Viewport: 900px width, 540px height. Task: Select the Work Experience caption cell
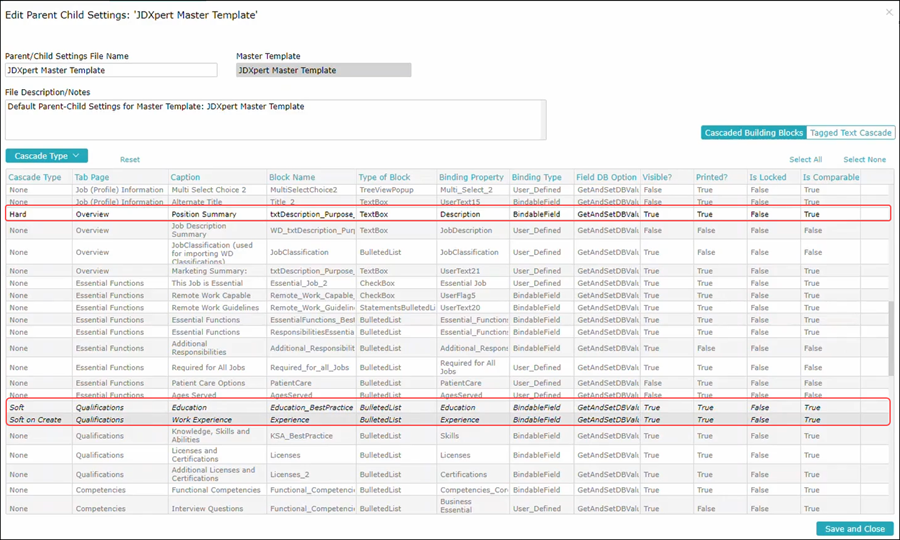pos(201,419)
